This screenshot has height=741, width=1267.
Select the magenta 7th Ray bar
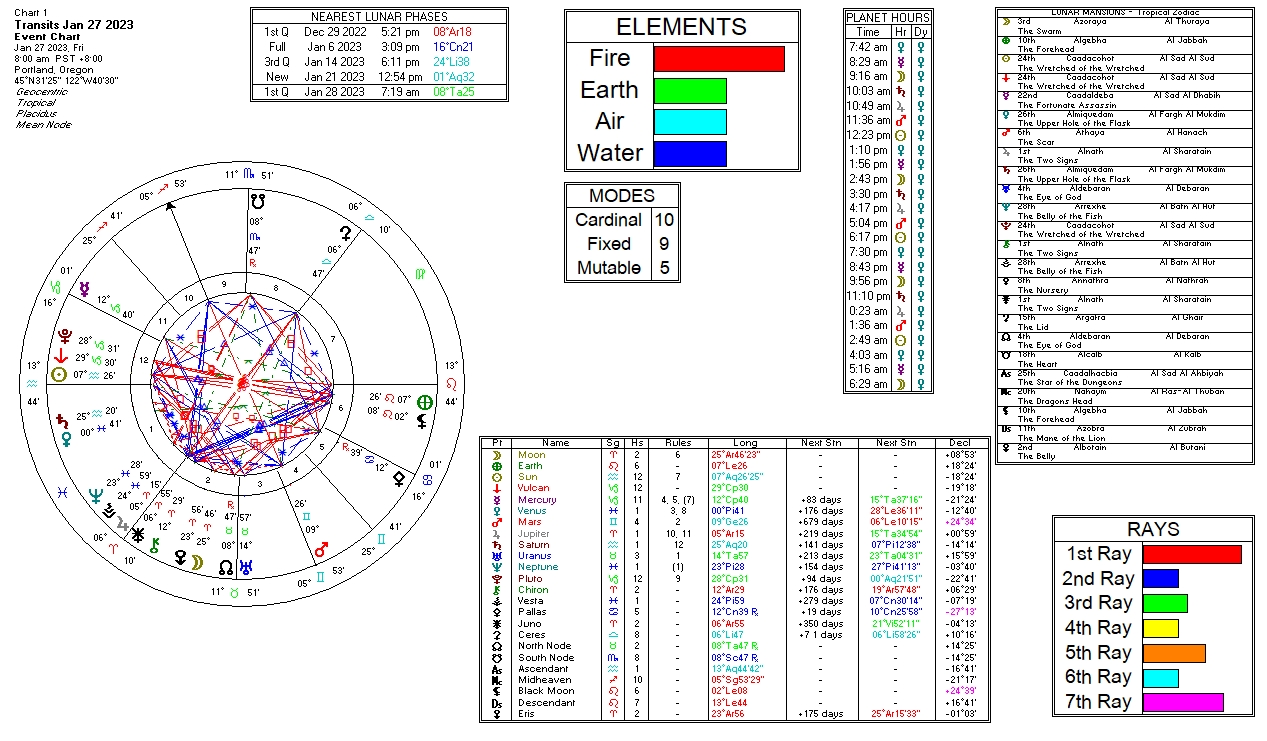pyautogui.click(x=1183, y=702)
